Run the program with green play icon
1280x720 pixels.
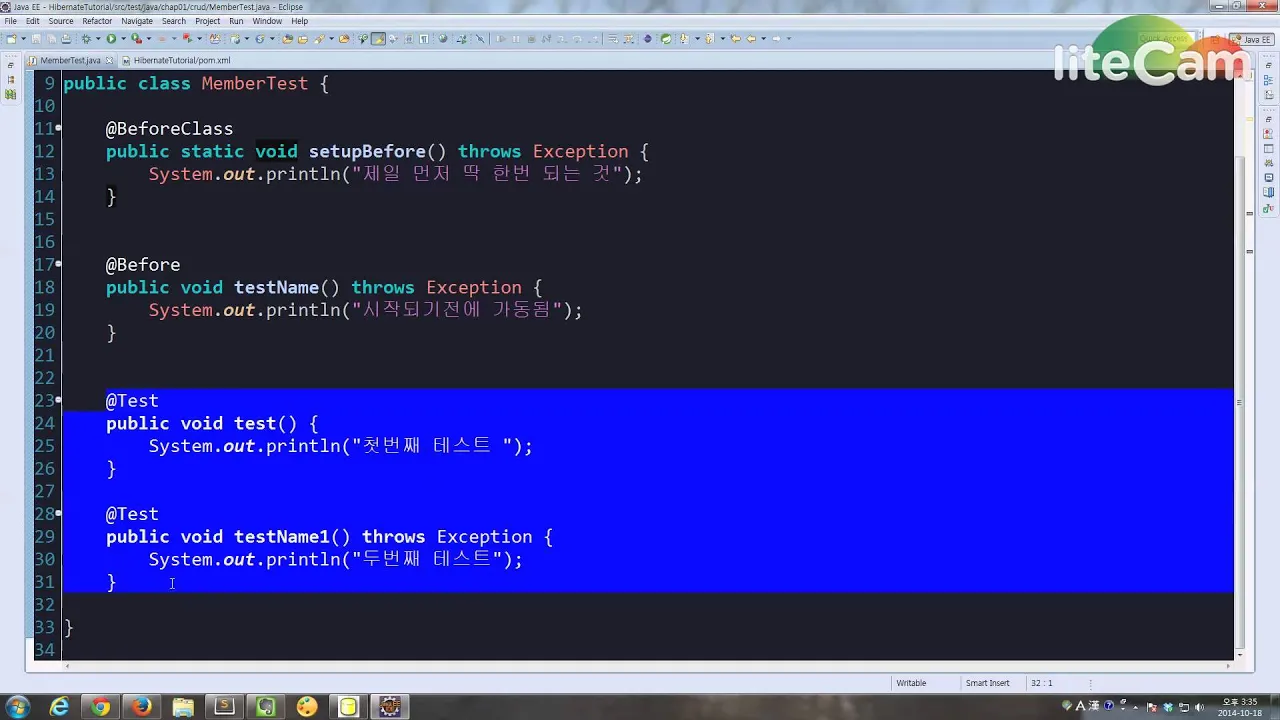(x=111, y=39)
